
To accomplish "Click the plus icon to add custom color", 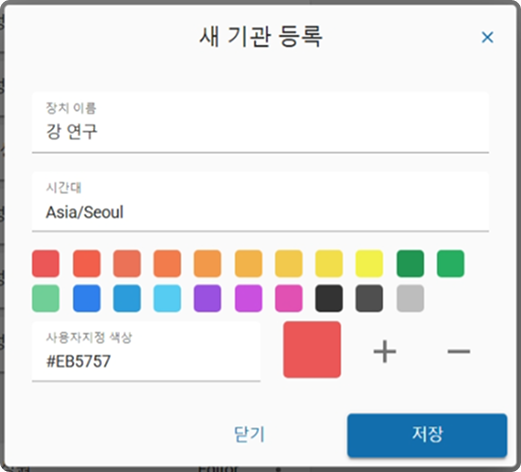I will pos(385,351).
